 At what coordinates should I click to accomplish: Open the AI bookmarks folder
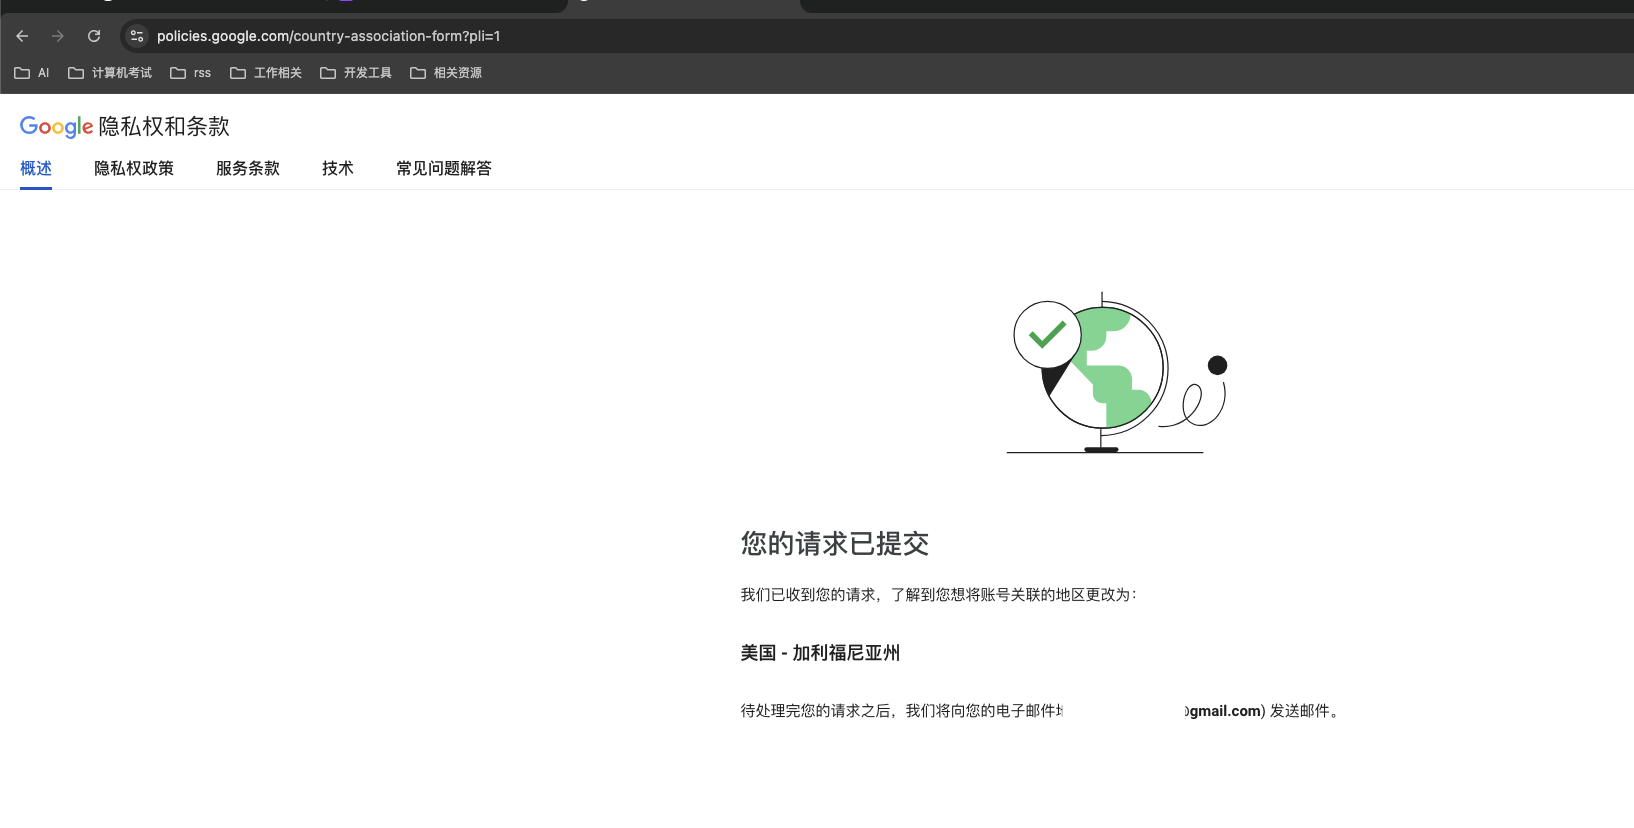pyautogui.click(x=32, y=73)
